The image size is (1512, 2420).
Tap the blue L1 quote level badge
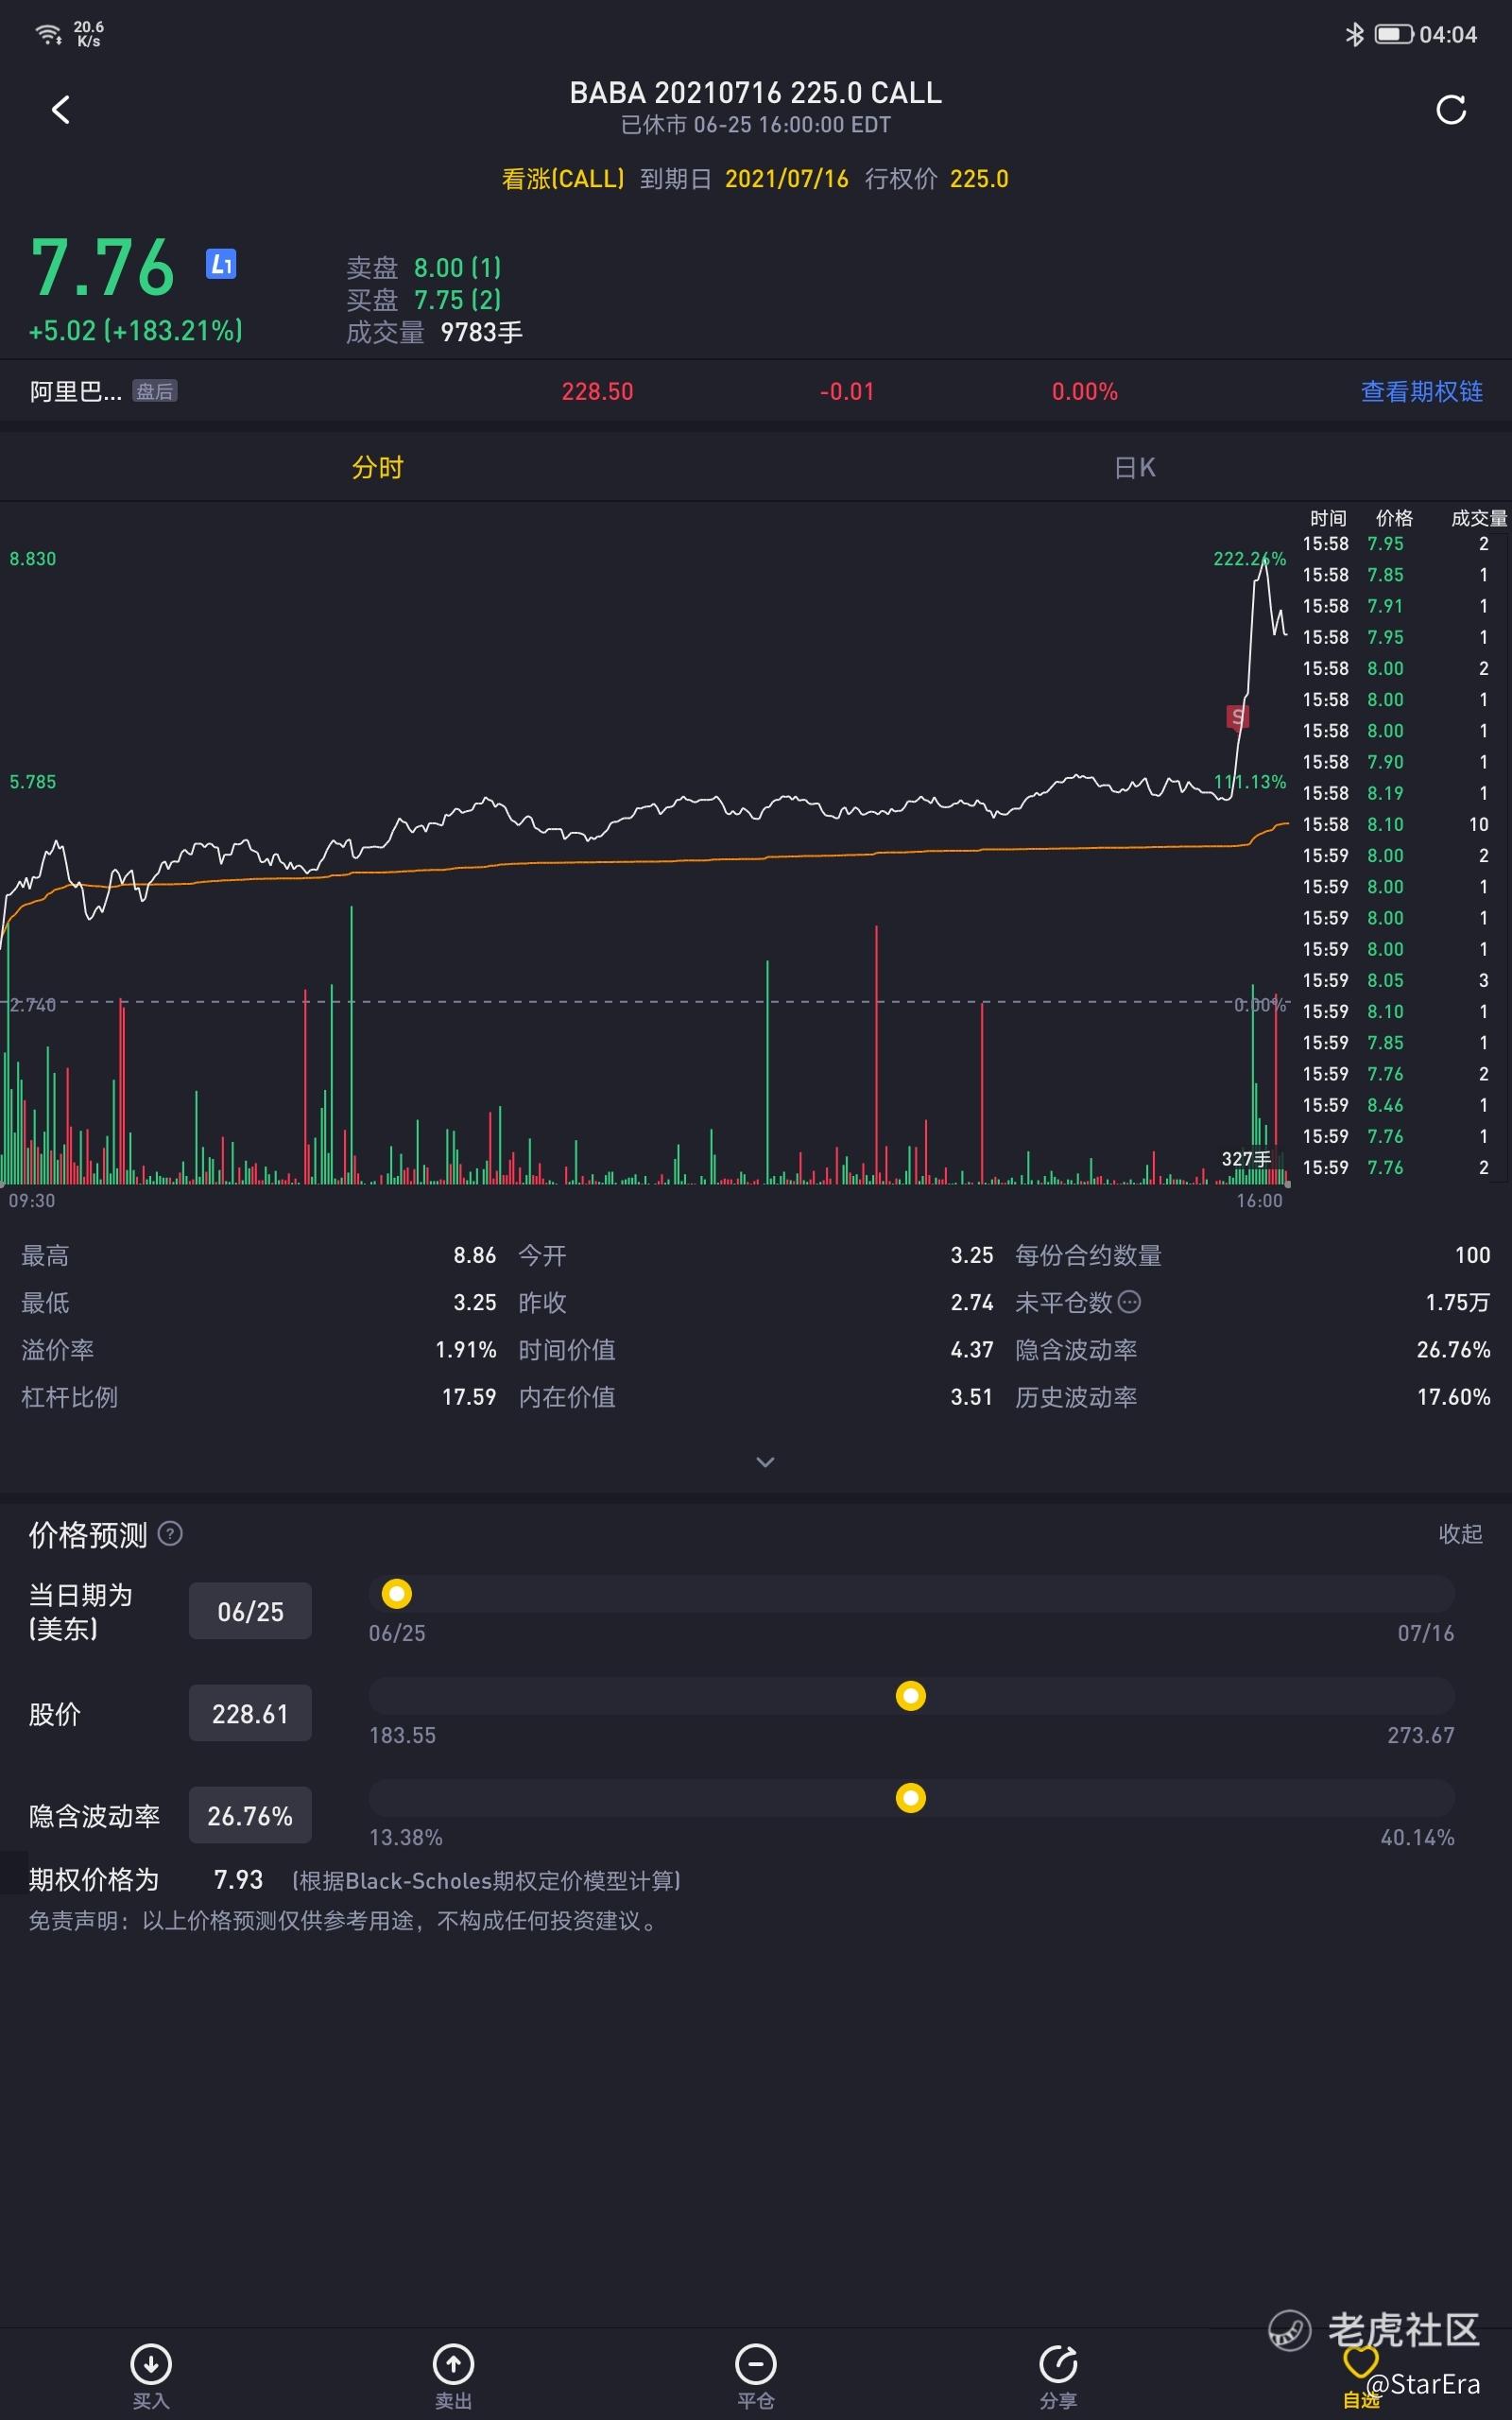tap(221, 264)
